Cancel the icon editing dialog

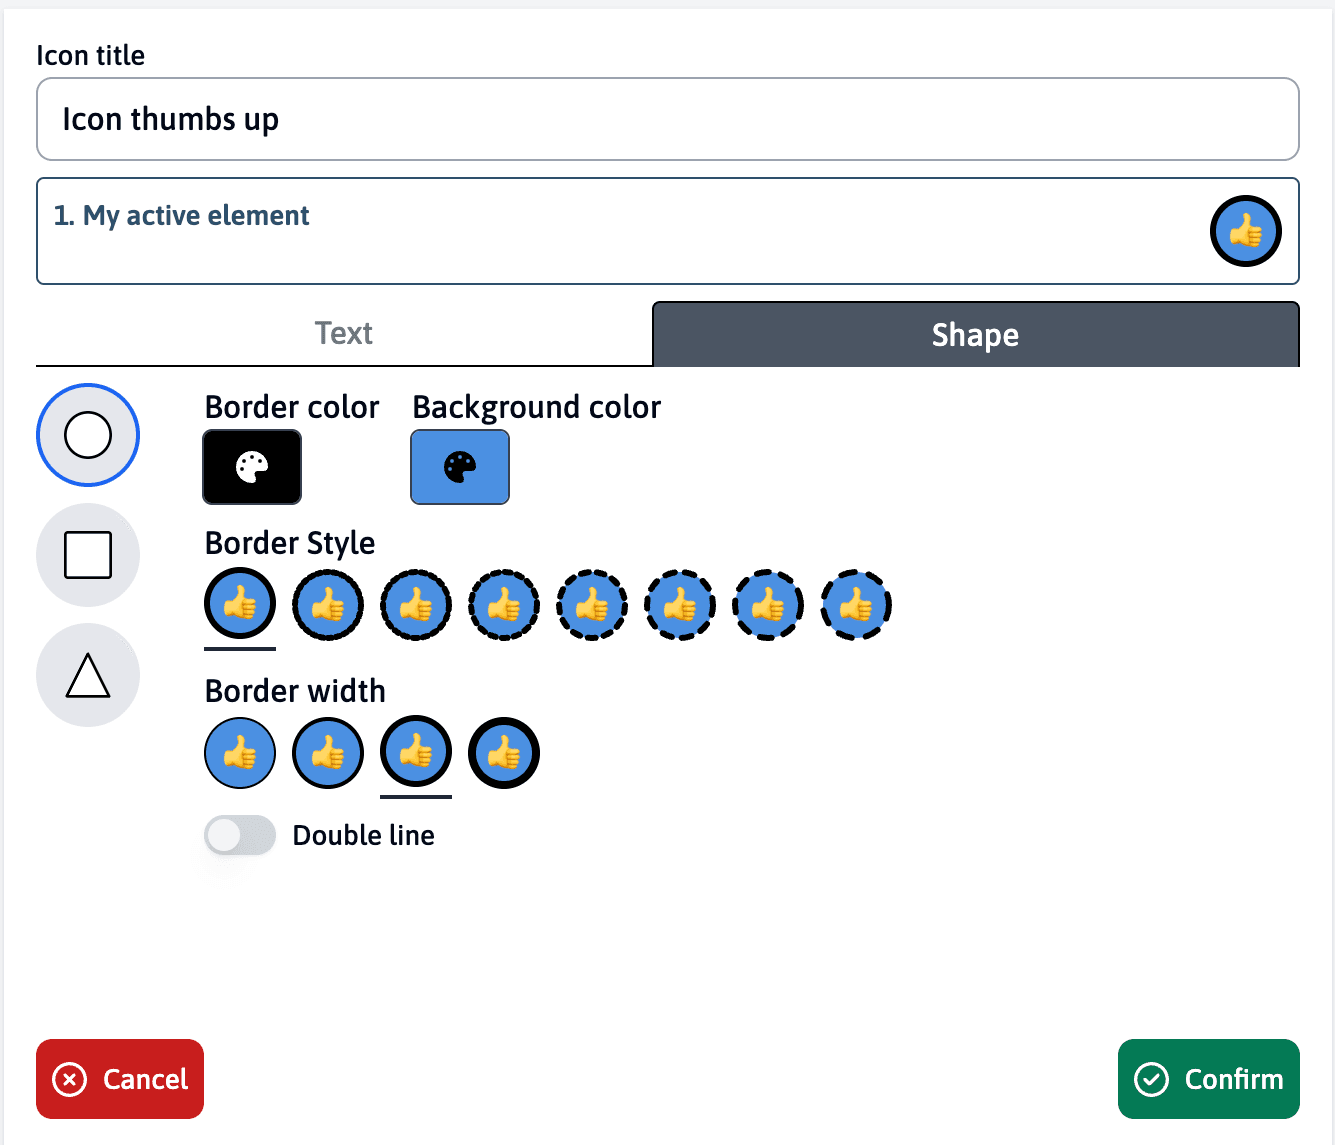(x=119, y=1079)
